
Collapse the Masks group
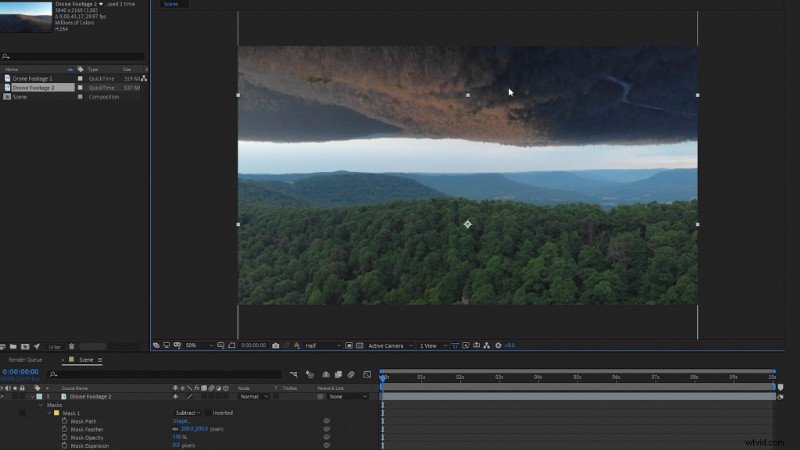[x=41, y=405]
